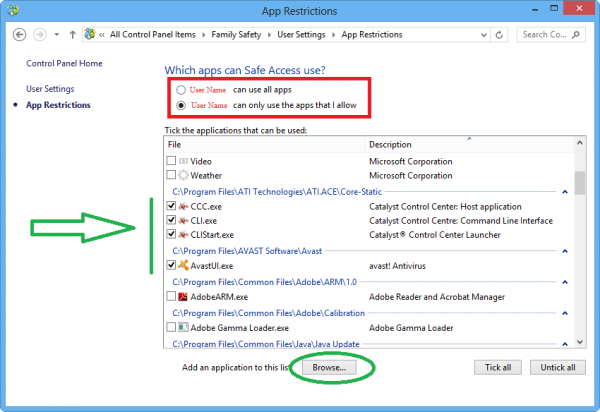Collapse the AVAST Software group

coord(564,251)
